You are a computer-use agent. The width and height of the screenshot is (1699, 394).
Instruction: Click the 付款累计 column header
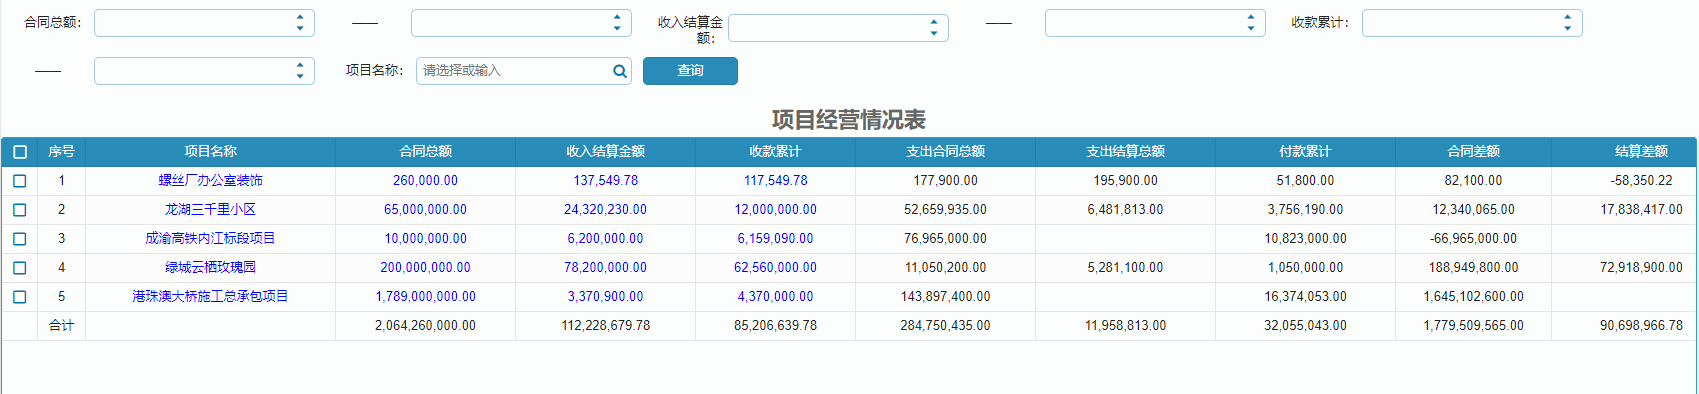pos(1305,152)
